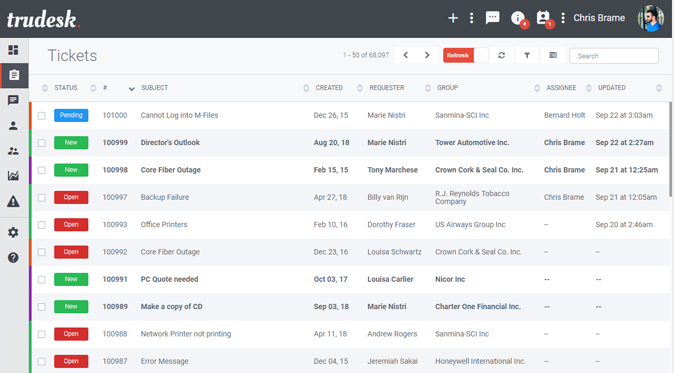Open ticket PC Quote needed
Screen dimensions: 674x373
click(x=169, y=279)
